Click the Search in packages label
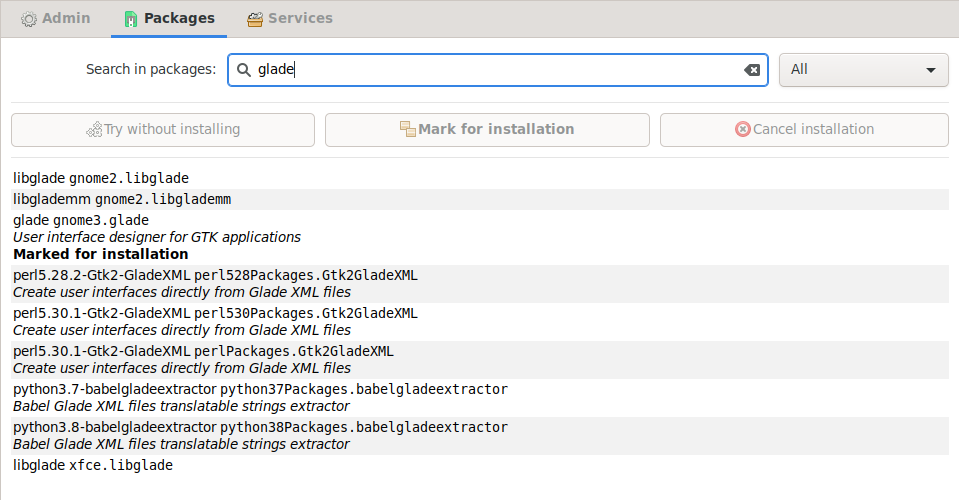 pos(151,70)
